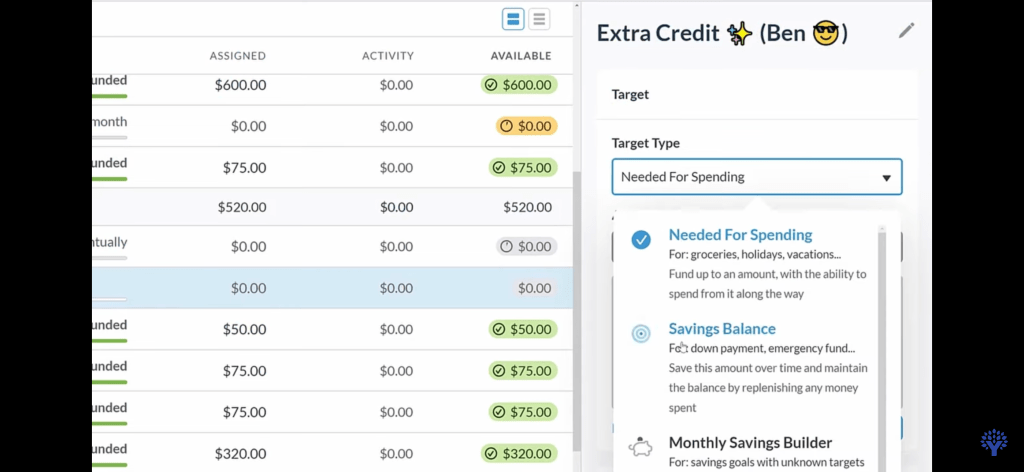Choose the Savings Balance target option
Viewport: 1024px width, 472px height.
767,368
